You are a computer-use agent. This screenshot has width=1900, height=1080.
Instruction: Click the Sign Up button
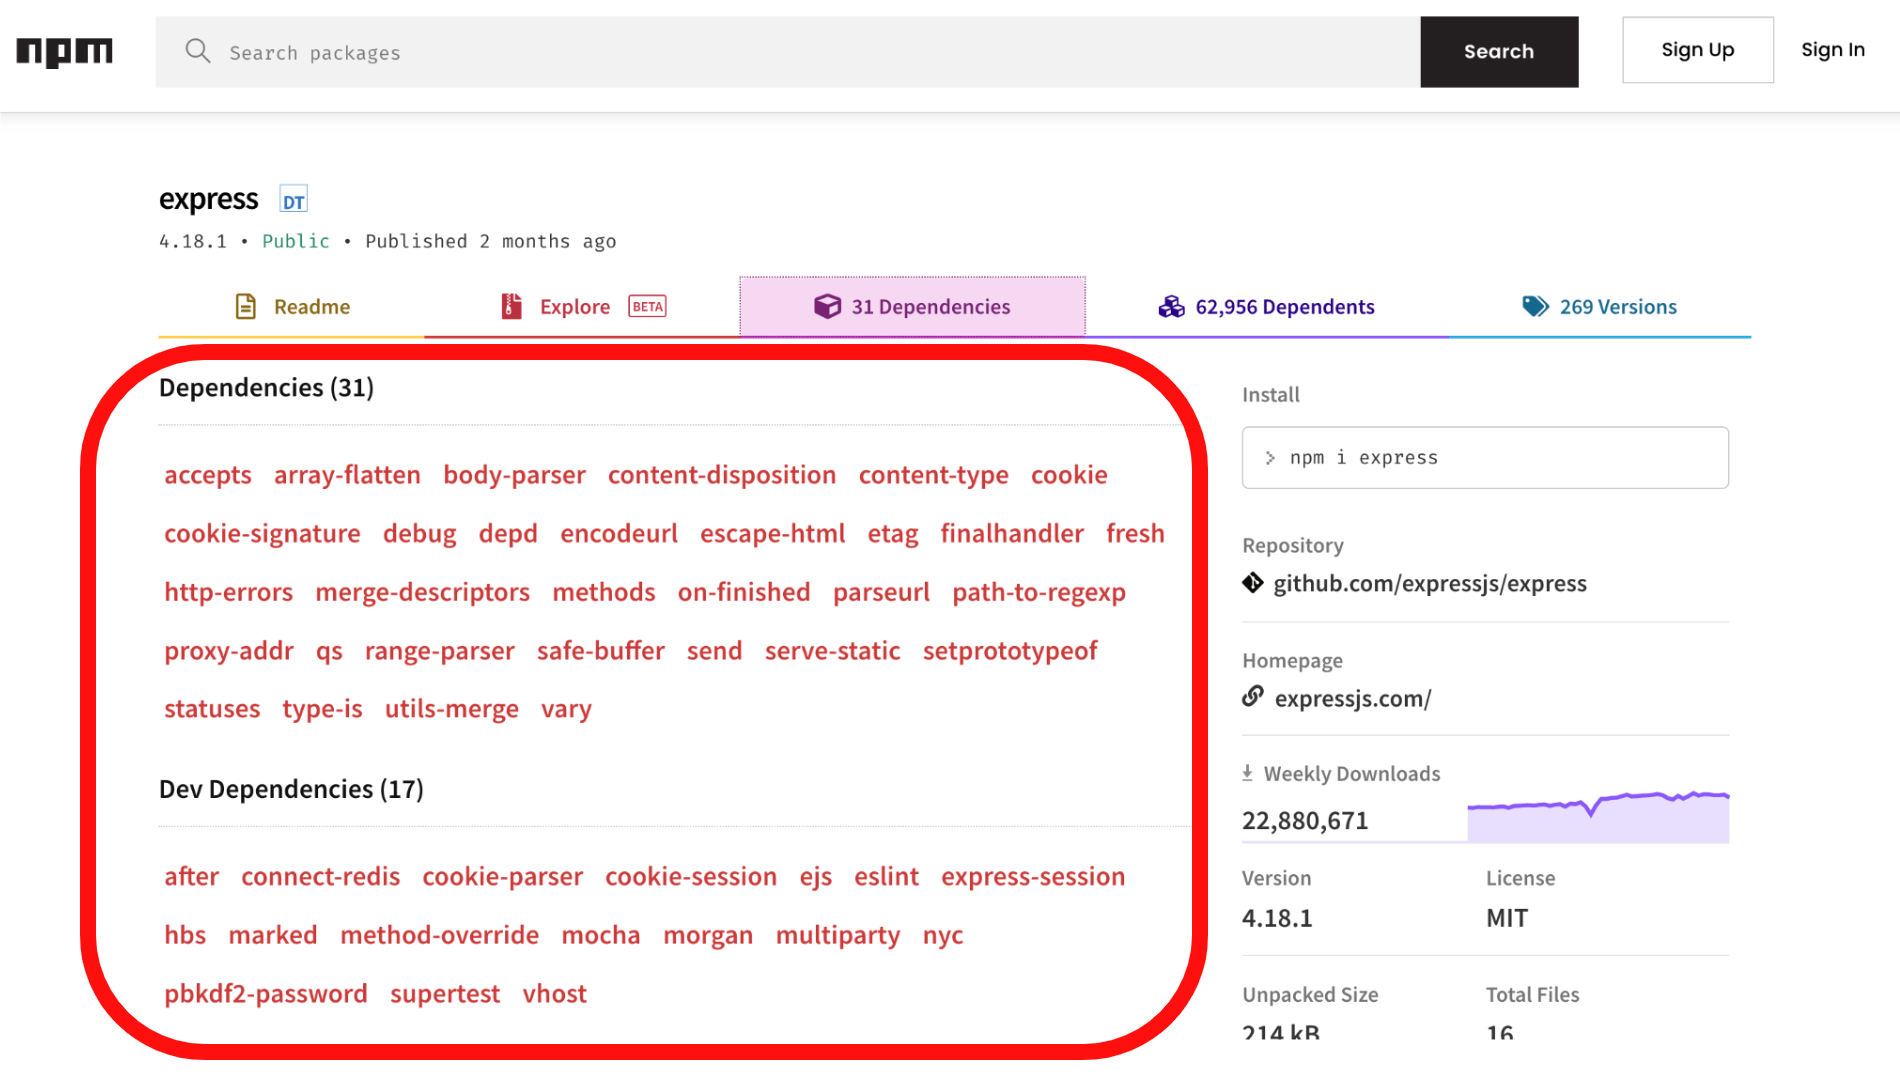pos(1698,50)
